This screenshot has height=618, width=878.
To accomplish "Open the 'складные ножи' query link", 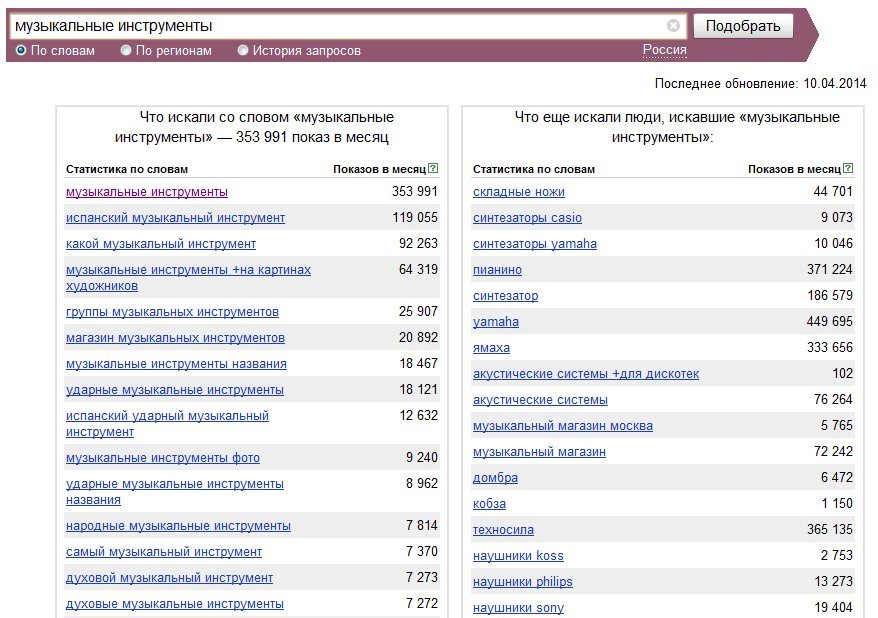I will pyautogui.click(x=519, y=192).
